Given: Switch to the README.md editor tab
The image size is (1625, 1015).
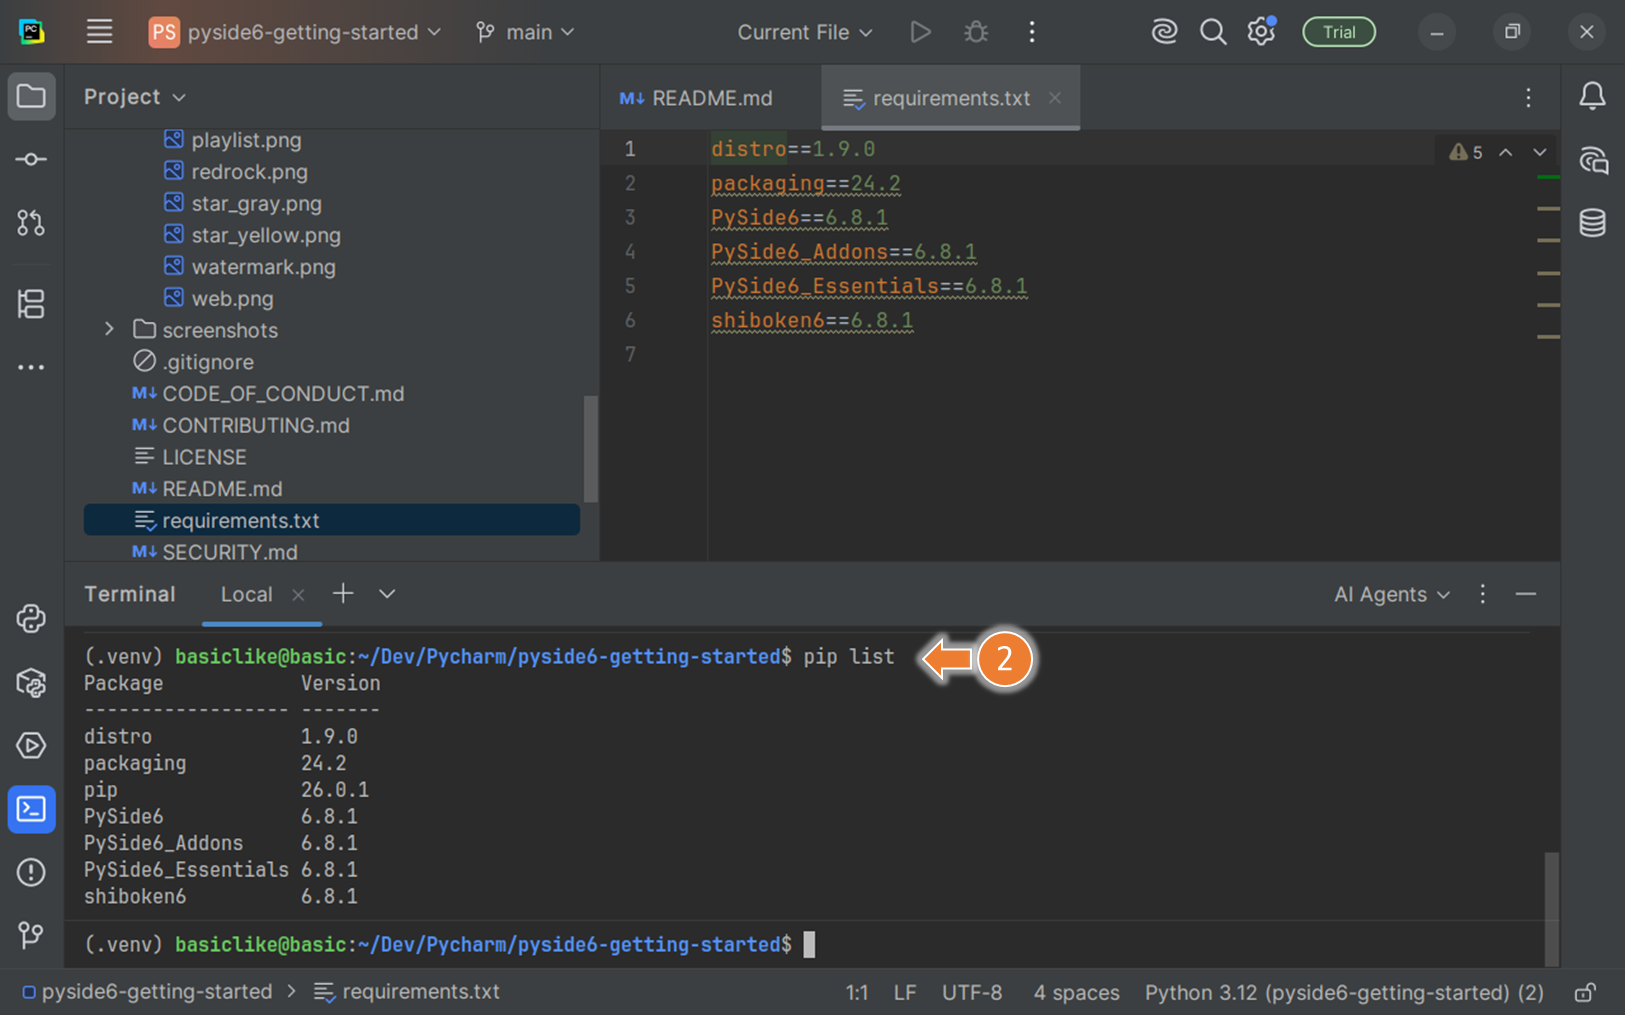Looking at the screenshot, I should [697, 98].
